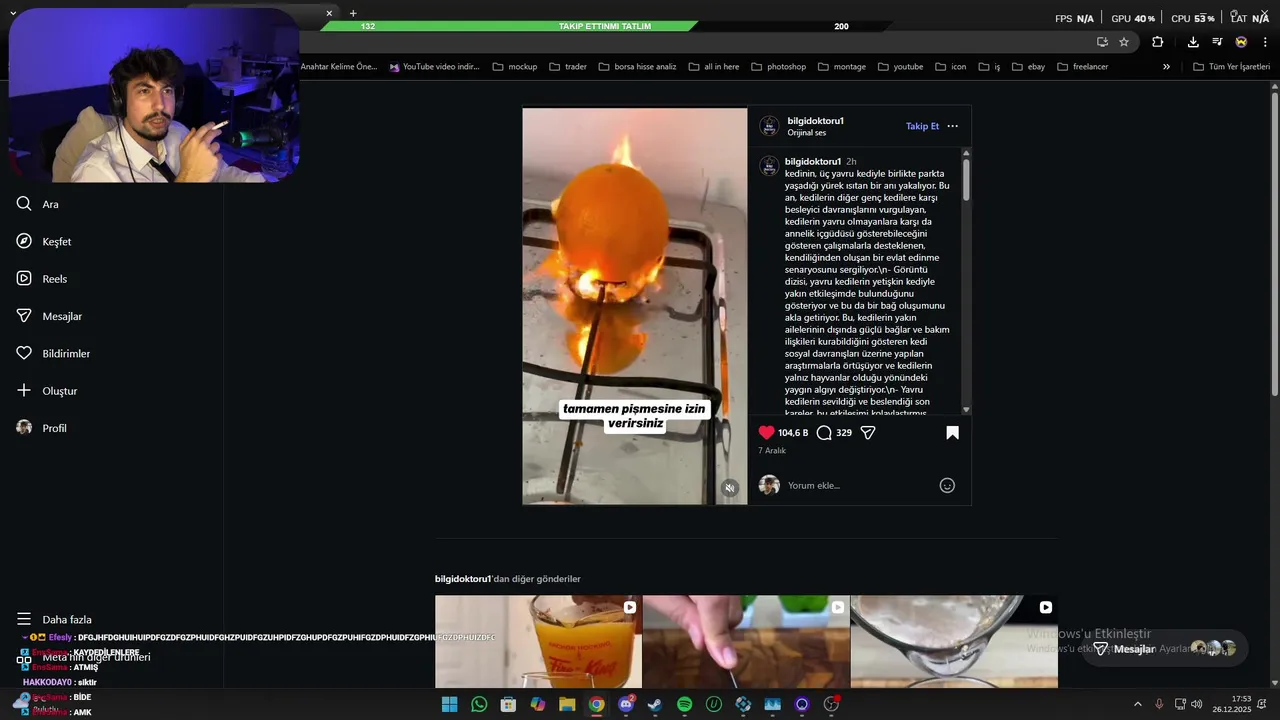Open File Explorer from the taskbar
This screenshot has height=720, width=1280.
(567, 704)
